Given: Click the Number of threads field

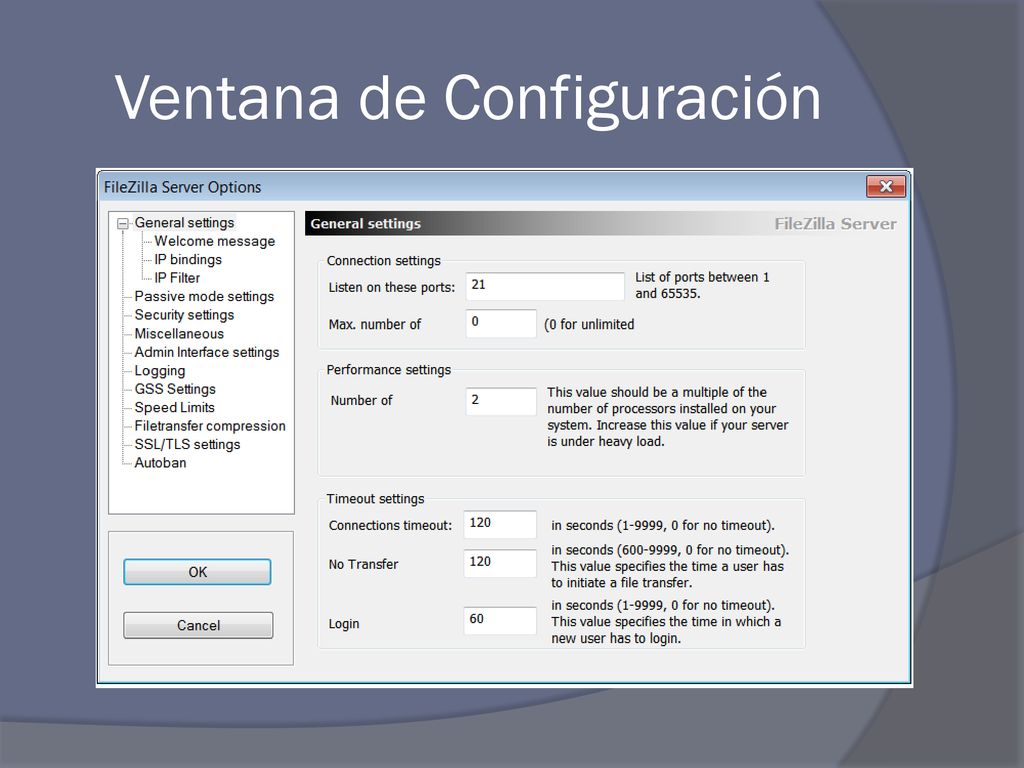Looking at the screenshot, I should 501,401.
